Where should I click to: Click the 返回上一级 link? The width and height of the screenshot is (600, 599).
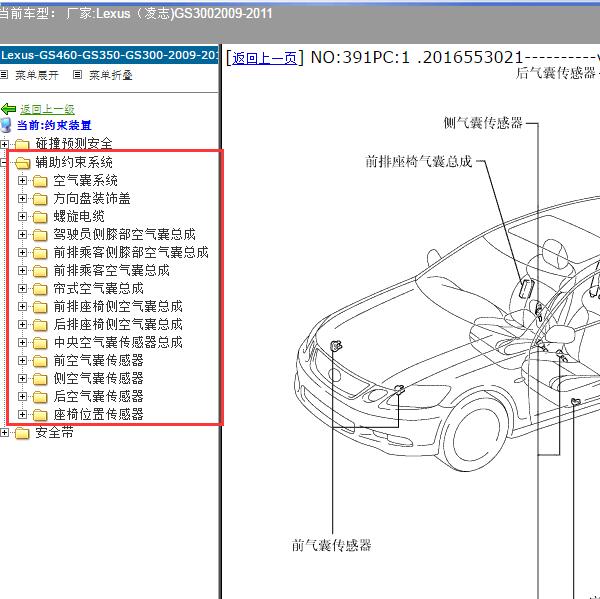47,109
